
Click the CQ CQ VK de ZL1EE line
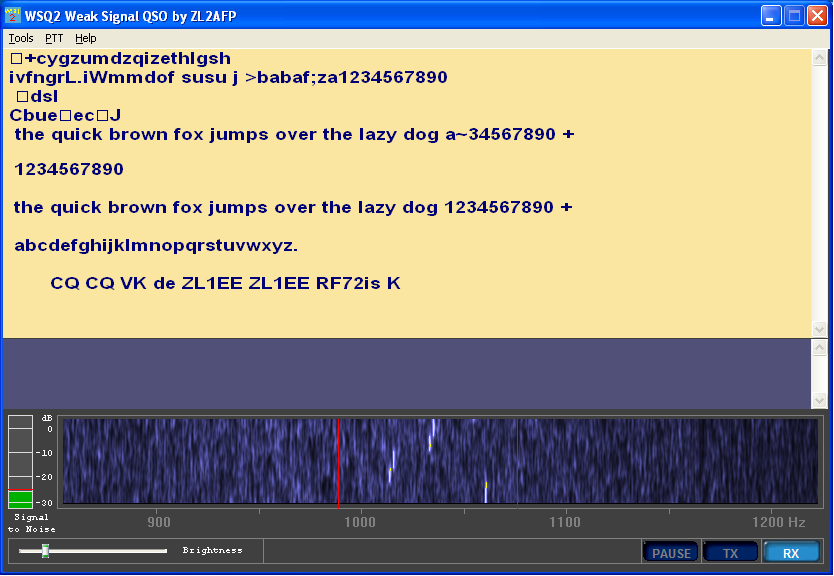225,283
